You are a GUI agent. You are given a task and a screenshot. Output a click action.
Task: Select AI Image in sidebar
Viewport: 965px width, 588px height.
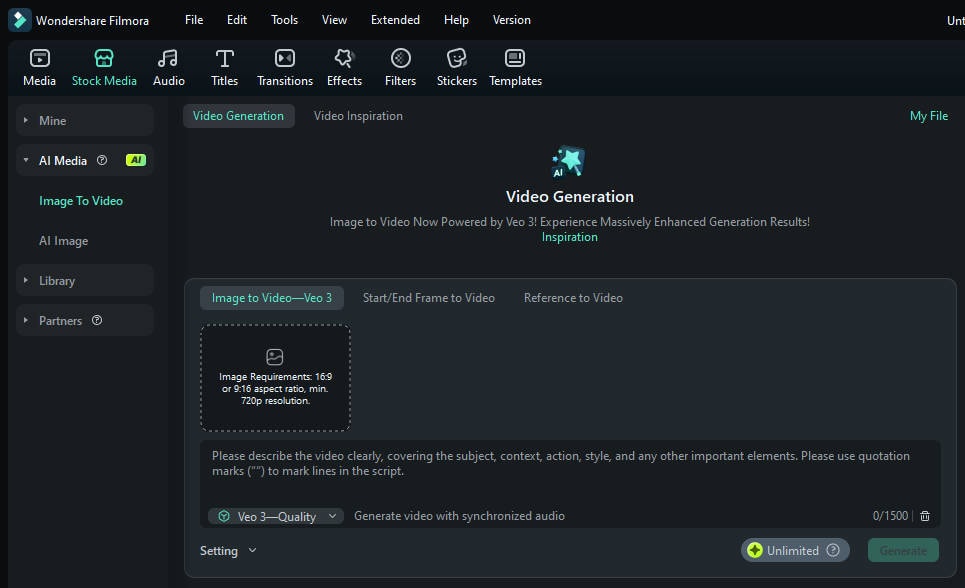pyautogui.click(x=63, y=241)
